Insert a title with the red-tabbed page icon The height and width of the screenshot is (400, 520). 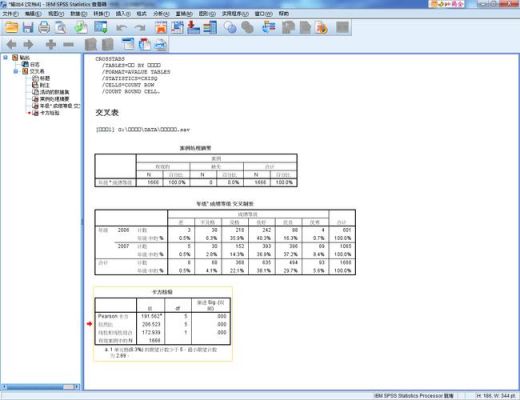144,44
